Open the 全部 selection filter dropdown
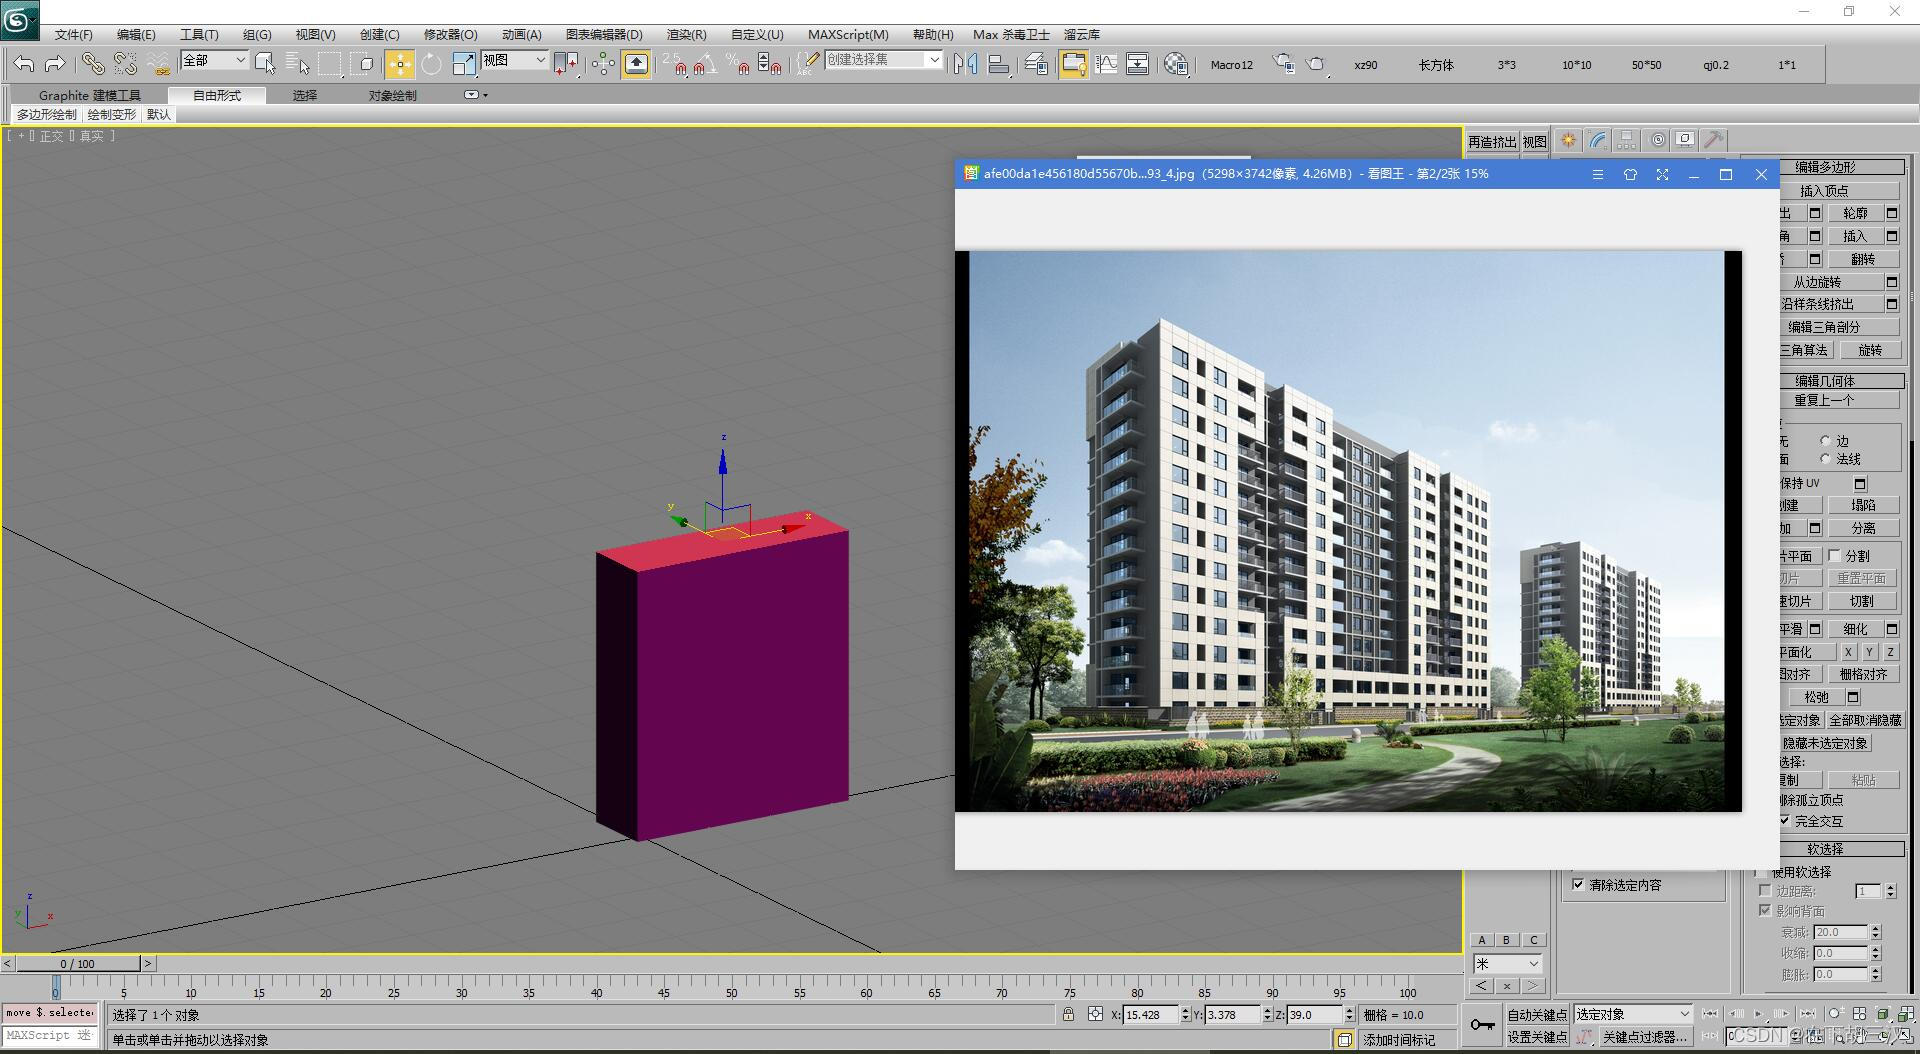This screenshot has width=1920, height=1054. pos(214,60)
